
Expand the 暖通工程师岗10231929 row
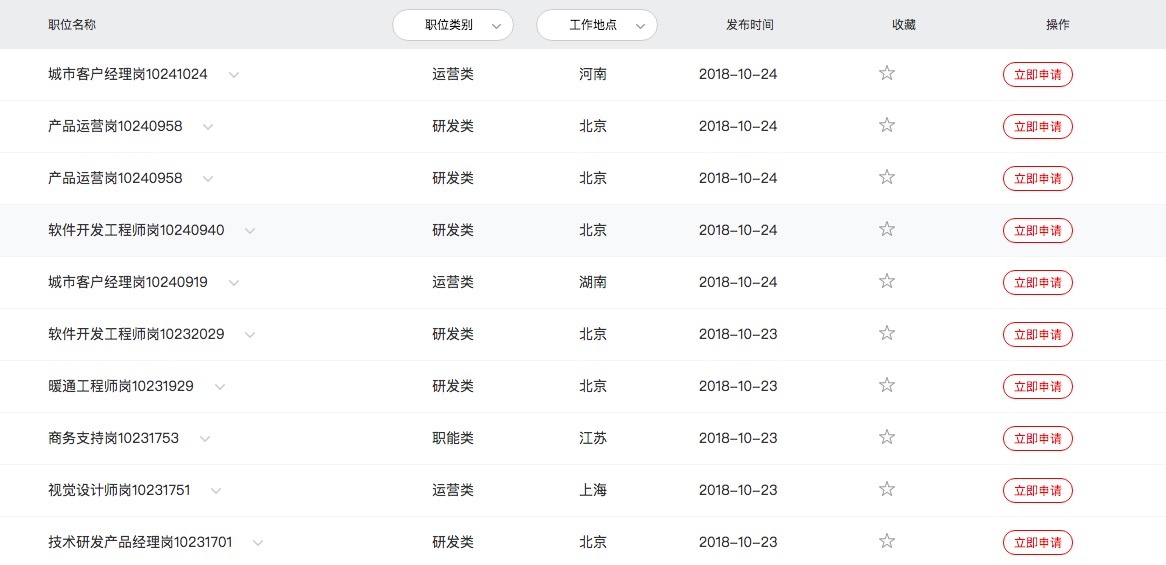(220, 387)
